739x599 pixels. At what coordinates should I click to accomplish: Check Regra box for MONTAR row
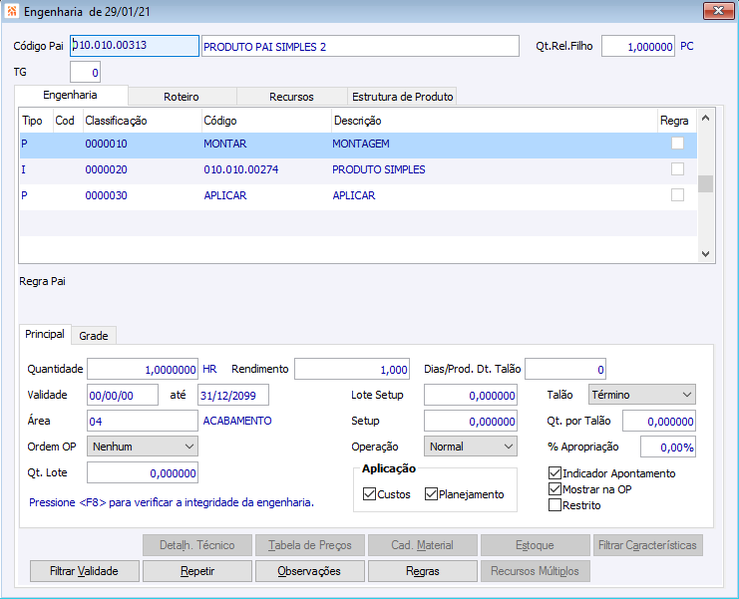677,144
